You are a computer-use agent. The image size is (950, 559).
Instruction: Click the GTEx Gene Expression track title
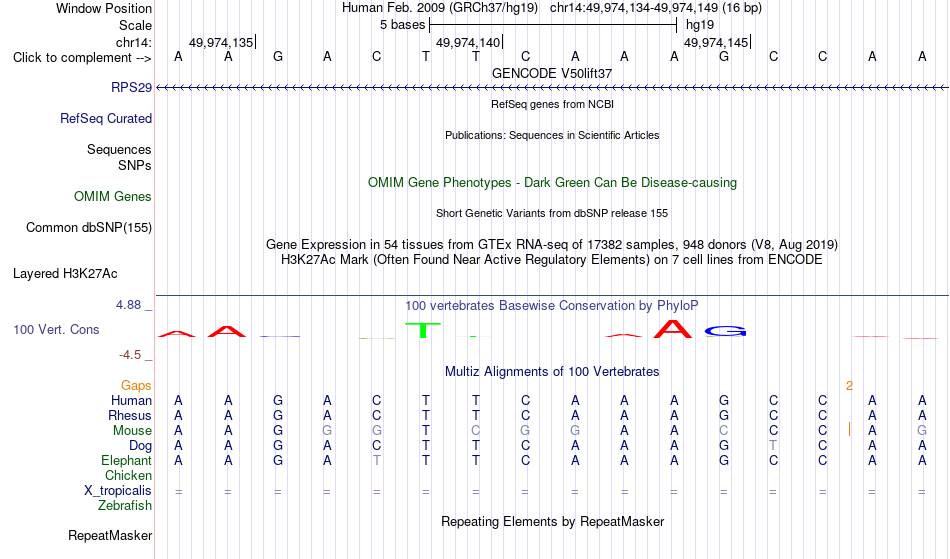(552, 245)
